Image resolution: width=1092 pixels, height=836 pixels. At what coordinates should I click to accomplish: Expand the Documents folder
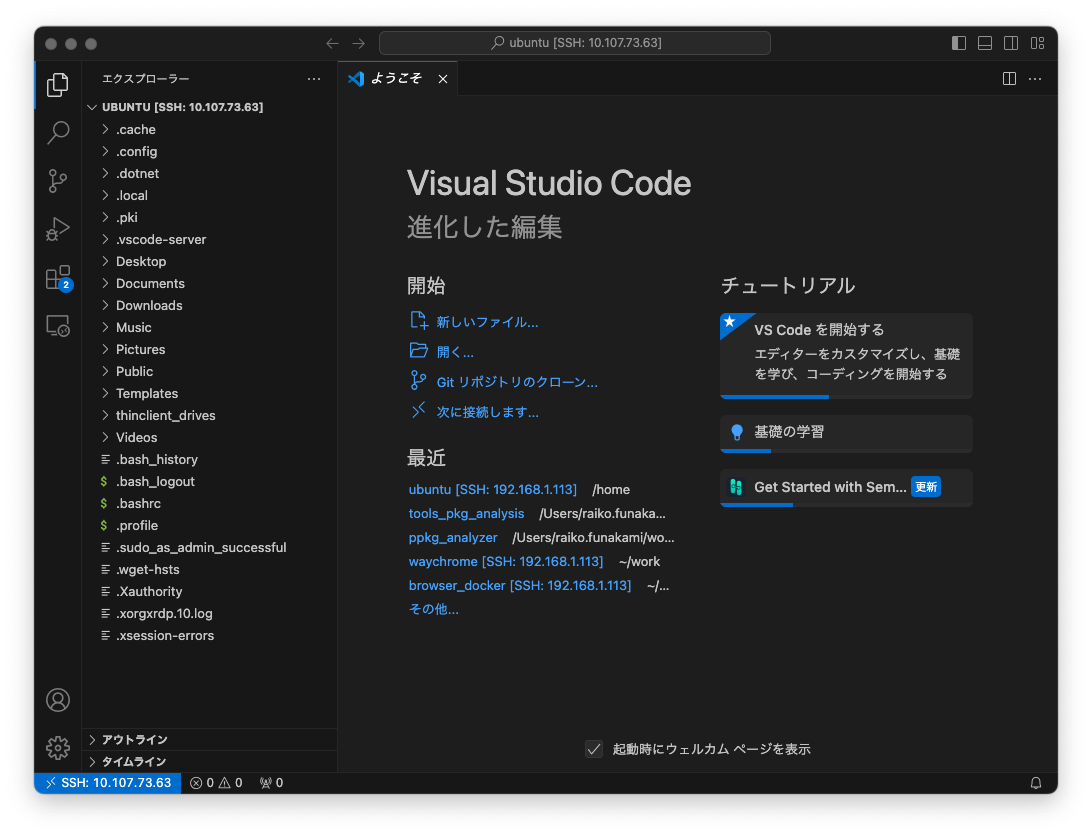point(209,284)
